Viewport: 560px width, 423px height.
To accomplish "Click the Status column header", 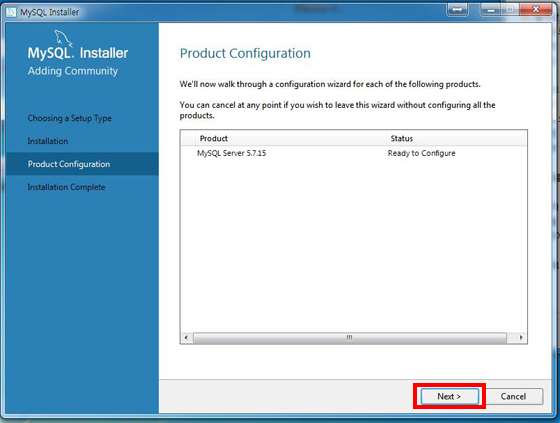I will pos(457,138).
